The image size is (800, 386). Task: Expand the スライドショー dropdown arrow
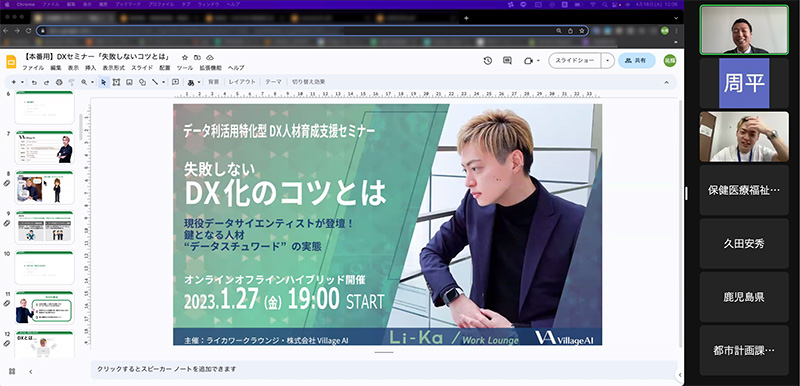[607, 61]
